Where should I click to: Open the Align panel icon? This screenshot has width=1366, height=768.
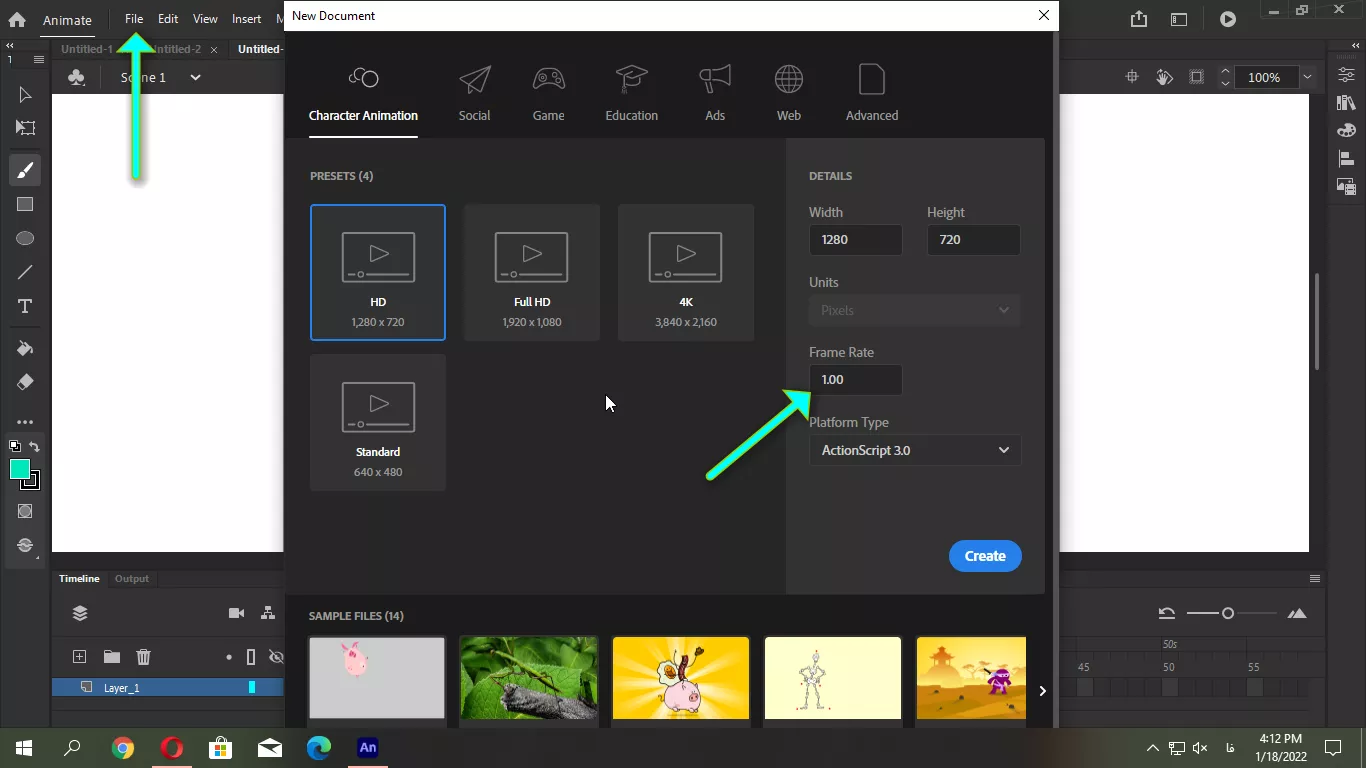point(1346,158)
